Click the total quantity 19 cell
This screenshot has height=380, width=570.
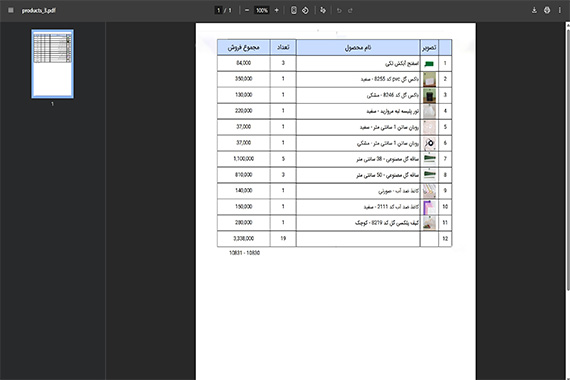point(283,239)
